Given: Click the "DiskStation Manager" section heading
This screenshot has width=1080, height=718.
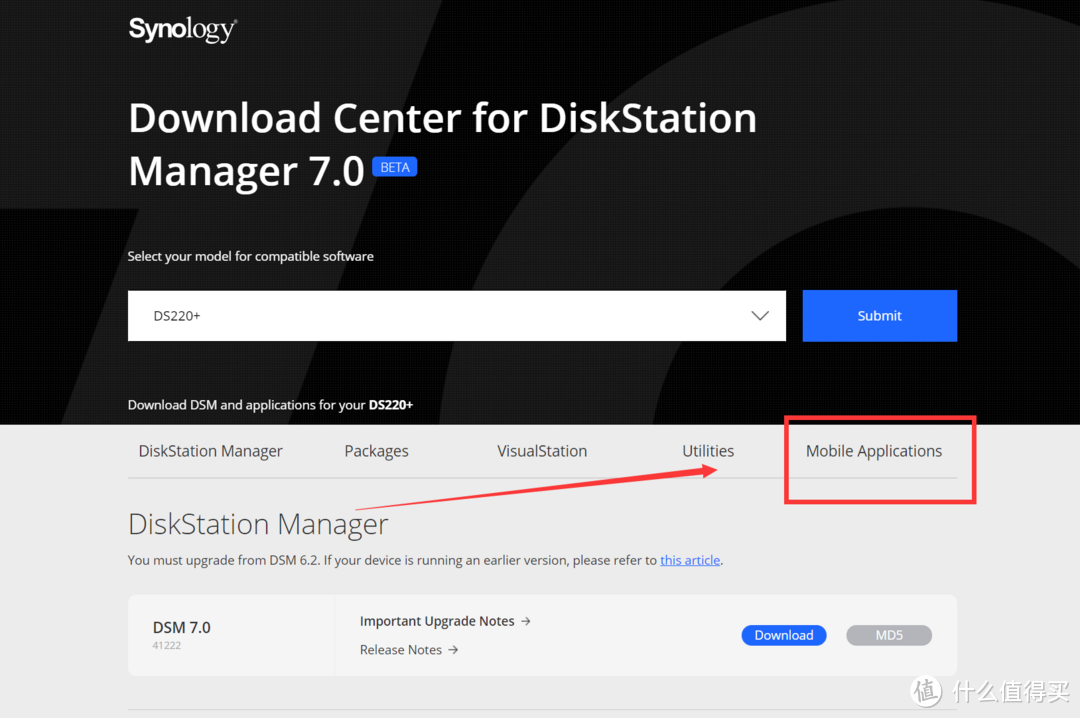Looking at the screenshot, I should click(258, 524).
